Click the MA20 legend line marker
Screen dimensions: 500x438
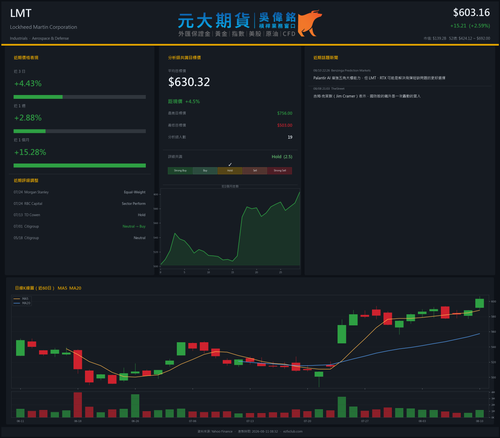[17, 303]
